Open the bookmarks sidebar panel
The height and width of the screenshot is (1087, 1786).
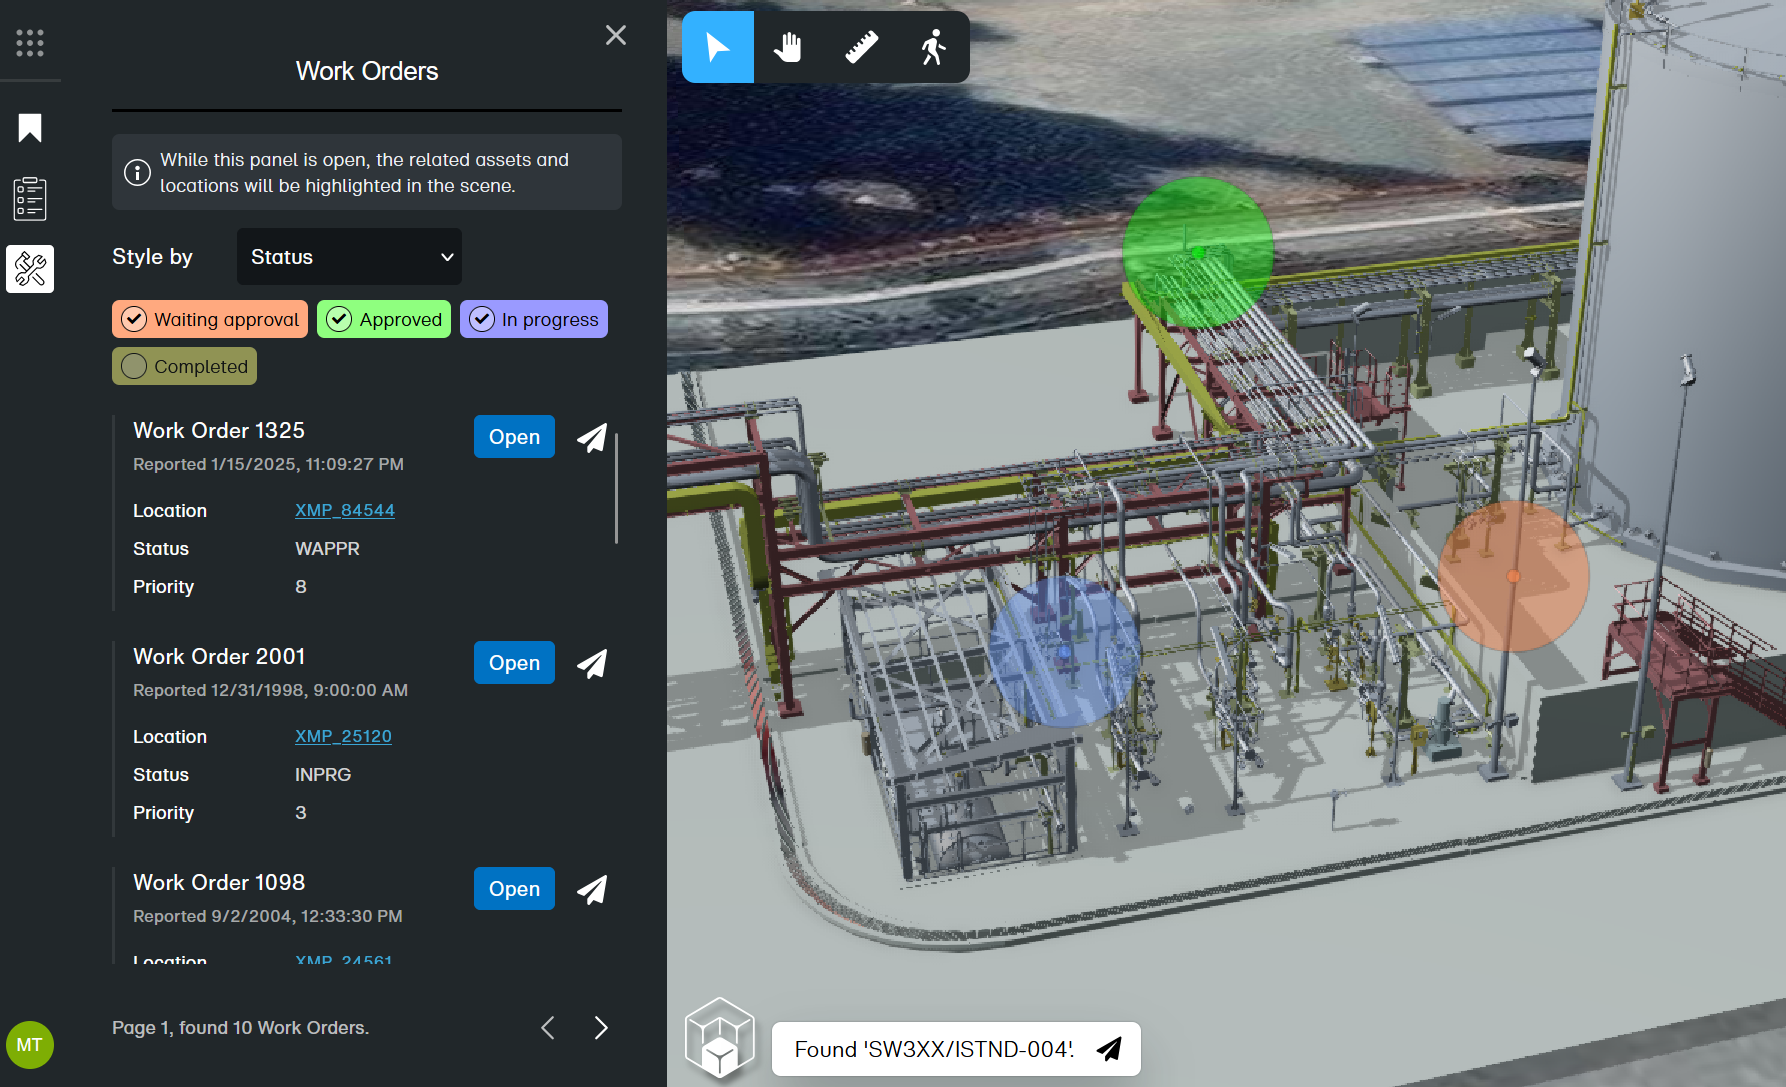pyautogui.click(x=30, y=128)
